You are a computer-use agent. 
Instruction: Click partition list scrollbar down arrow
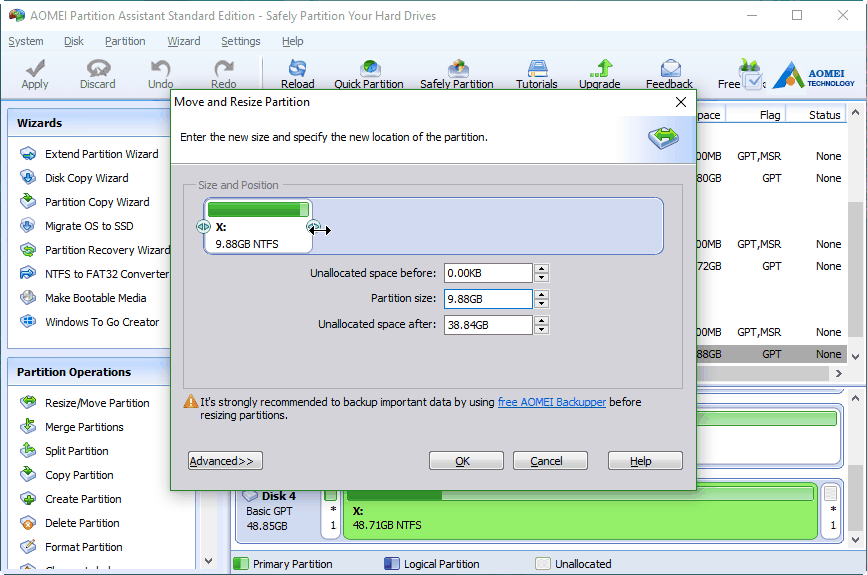[x=855, y=357]
